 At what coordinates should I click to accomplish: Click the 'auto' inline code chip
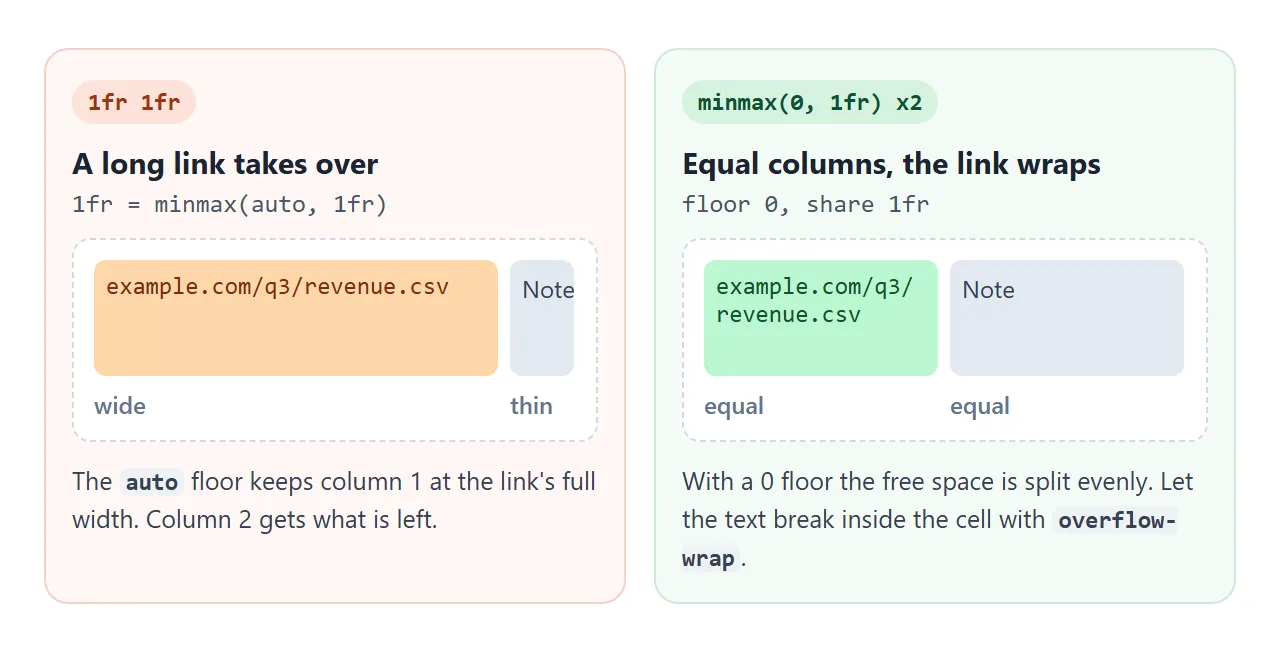coord(152,483)
